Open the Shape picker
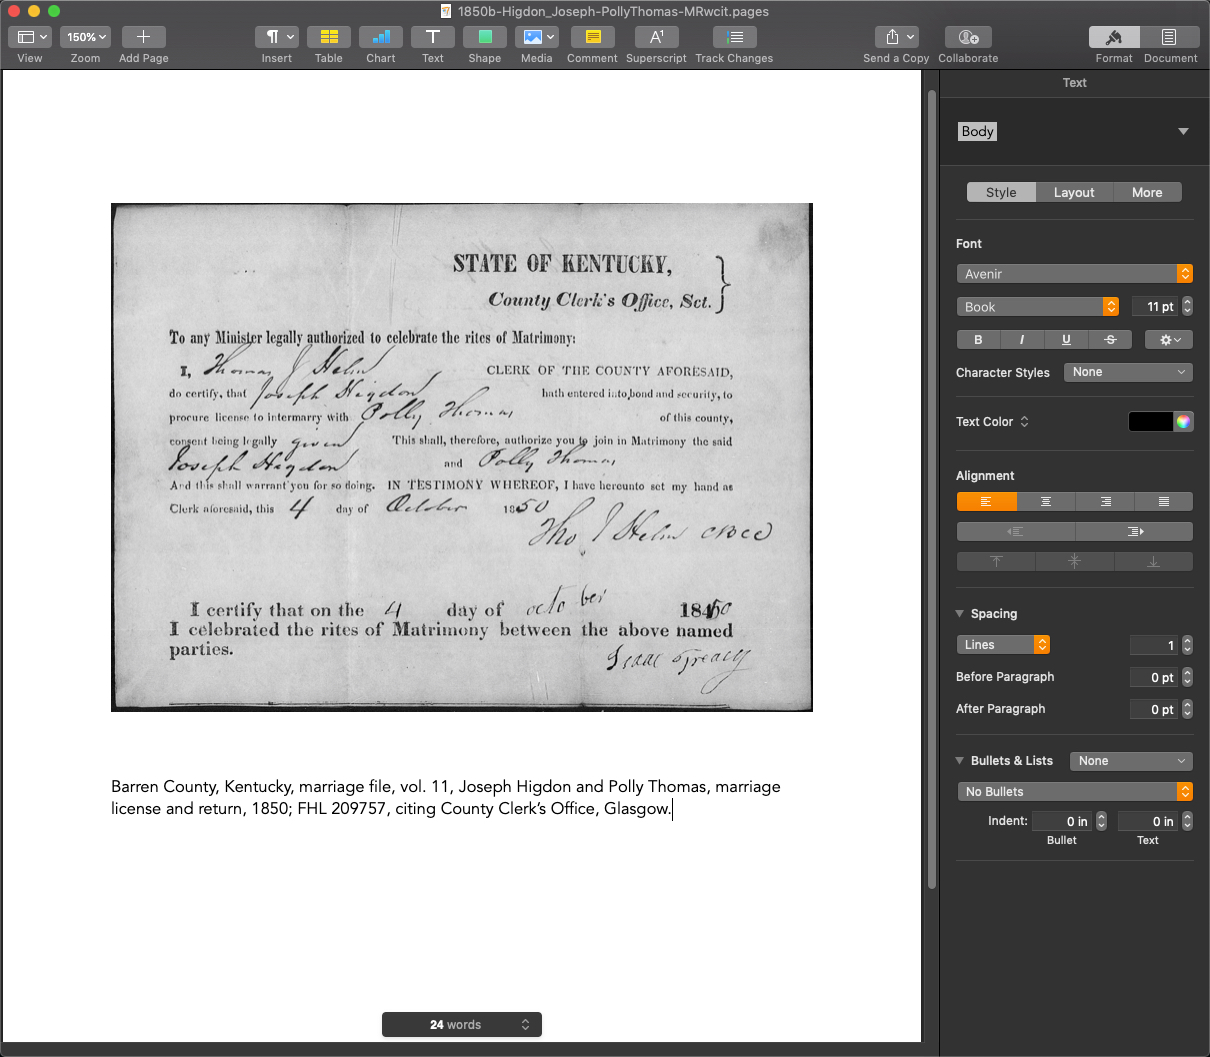 (484, 37)
